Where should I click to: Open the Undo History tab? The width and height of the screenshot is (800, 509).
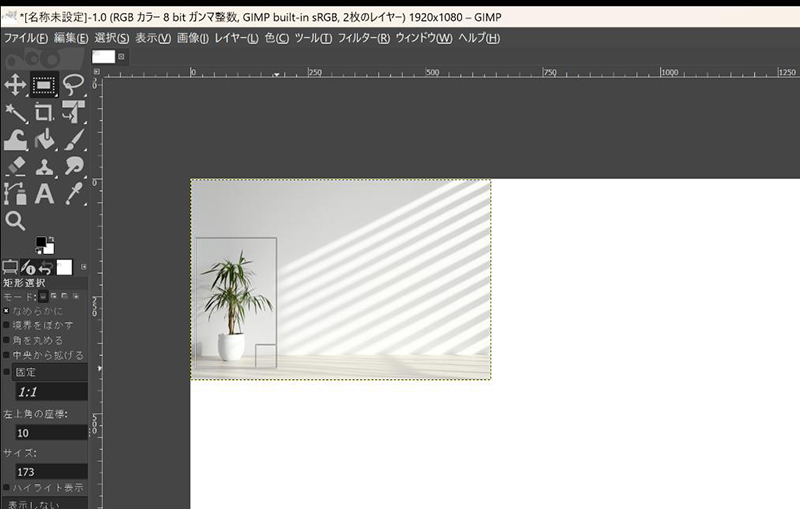point(45,267)
